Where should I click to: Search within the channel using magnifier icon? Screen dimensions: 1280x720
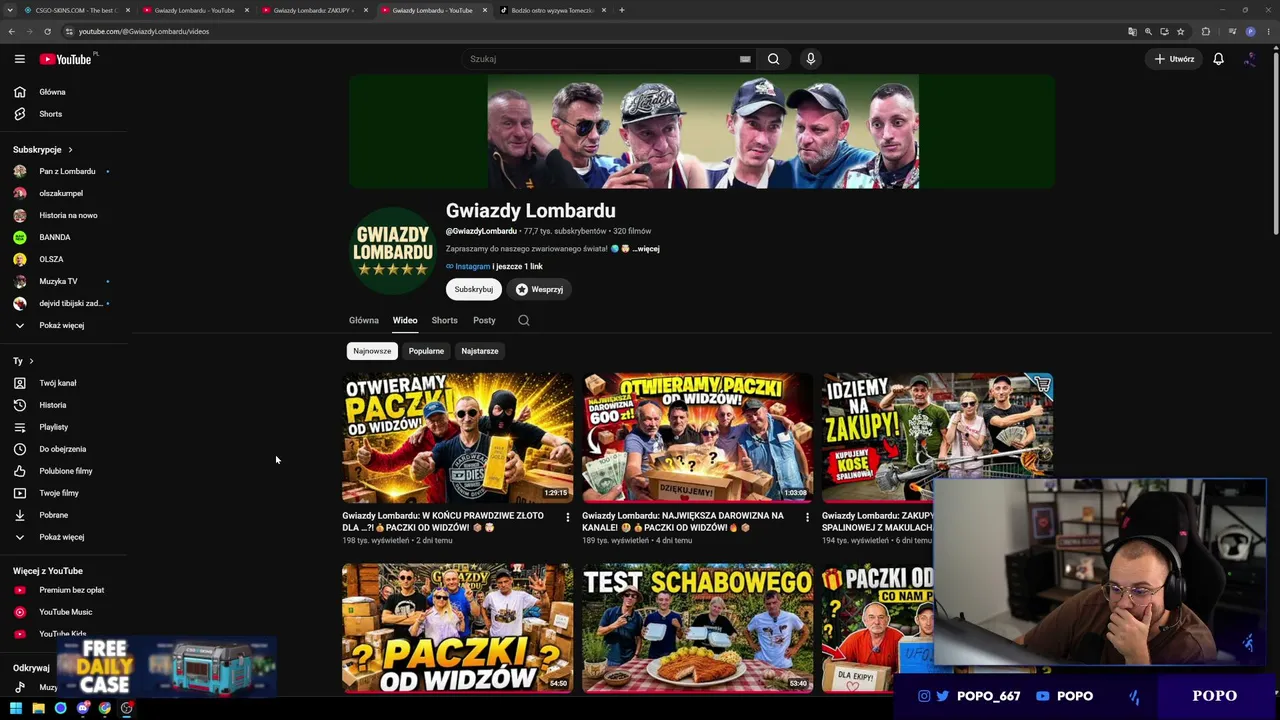[524, 320]
